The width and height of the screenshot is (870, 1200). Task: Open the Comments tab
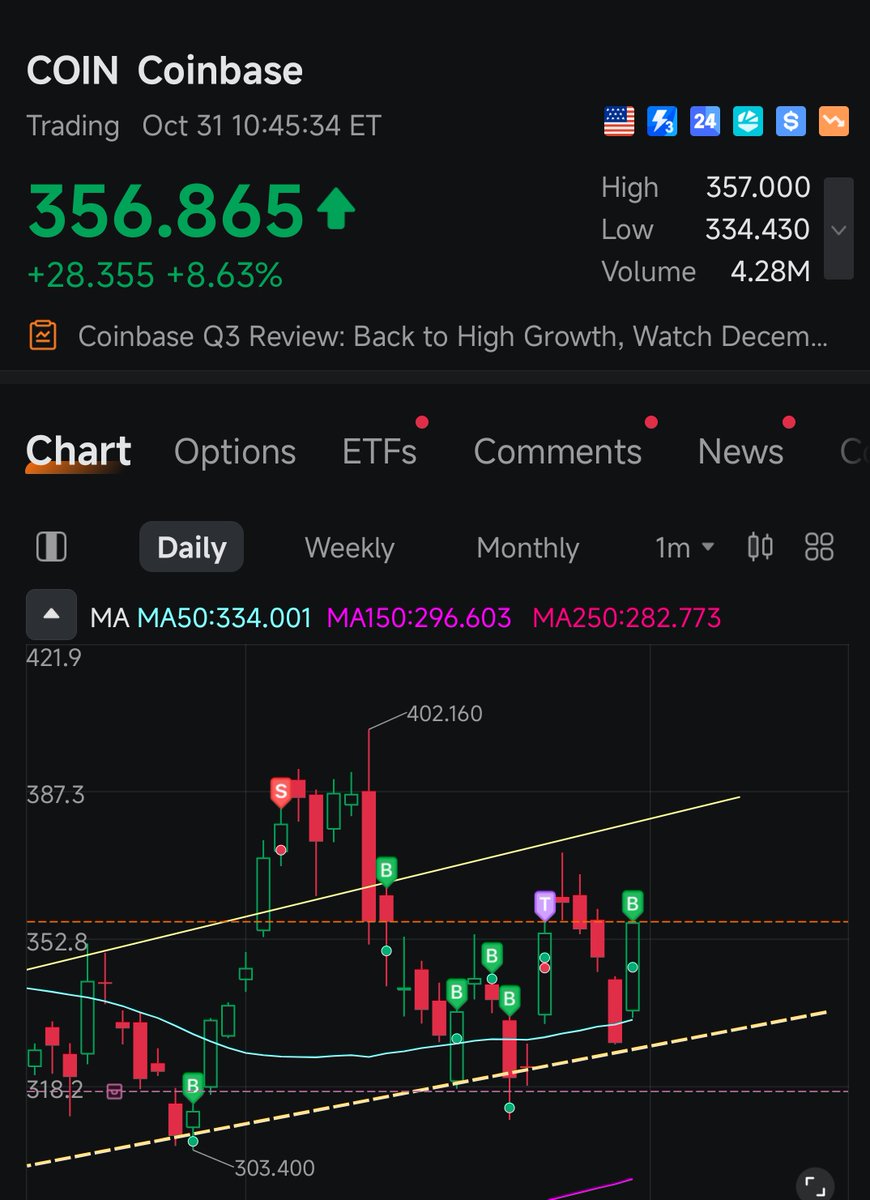(558, 452)
